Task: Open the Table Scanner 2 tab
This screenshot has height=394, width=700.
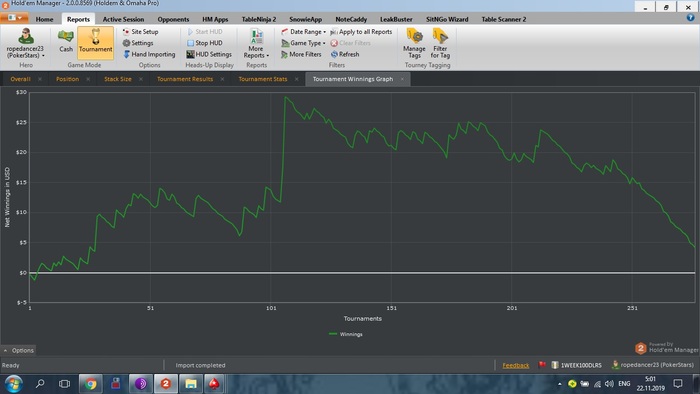Action: point(504,19)
